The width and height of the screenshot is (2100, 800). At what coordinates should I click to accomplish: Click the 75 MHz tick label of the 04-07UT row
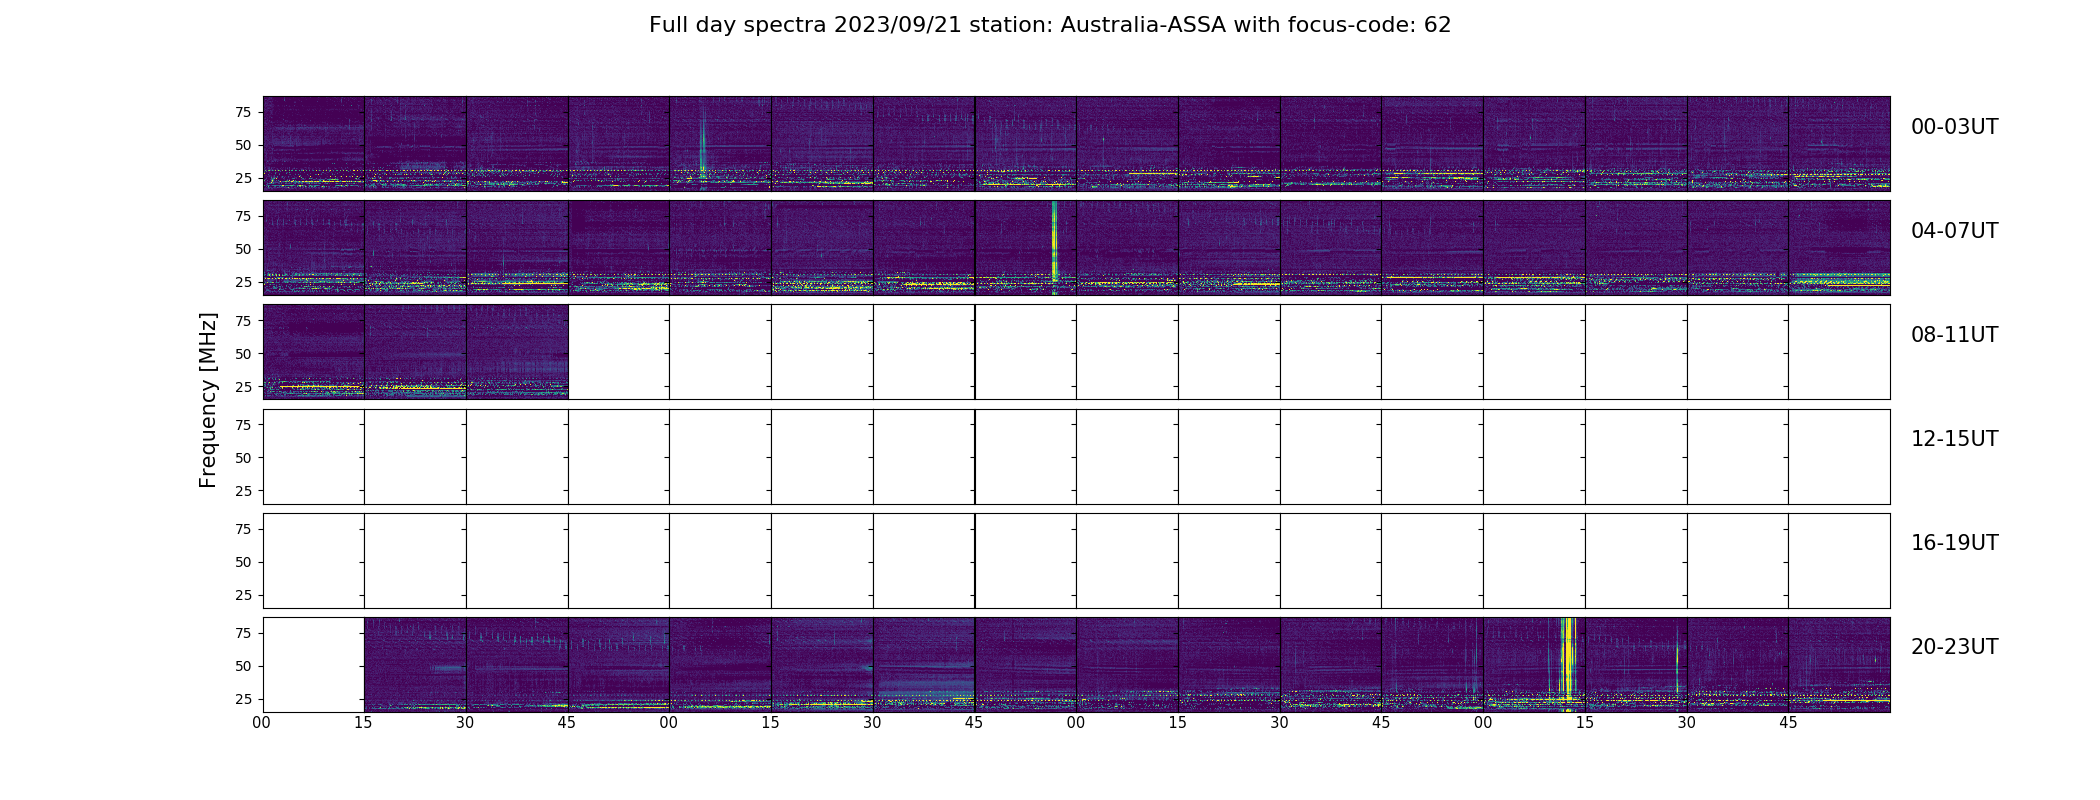[243, 216]
